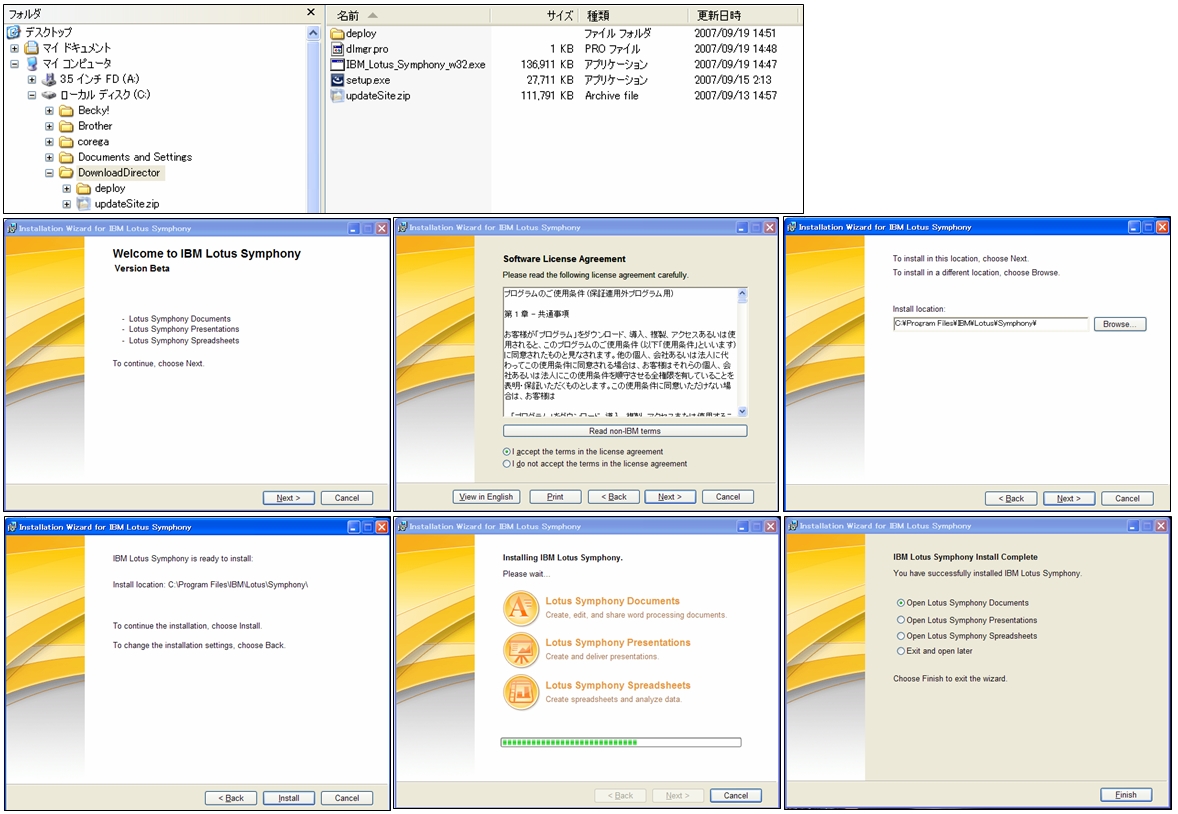Click the Install location path field
This screenshot has width=1178, height=814.
[x=990, y=324]
